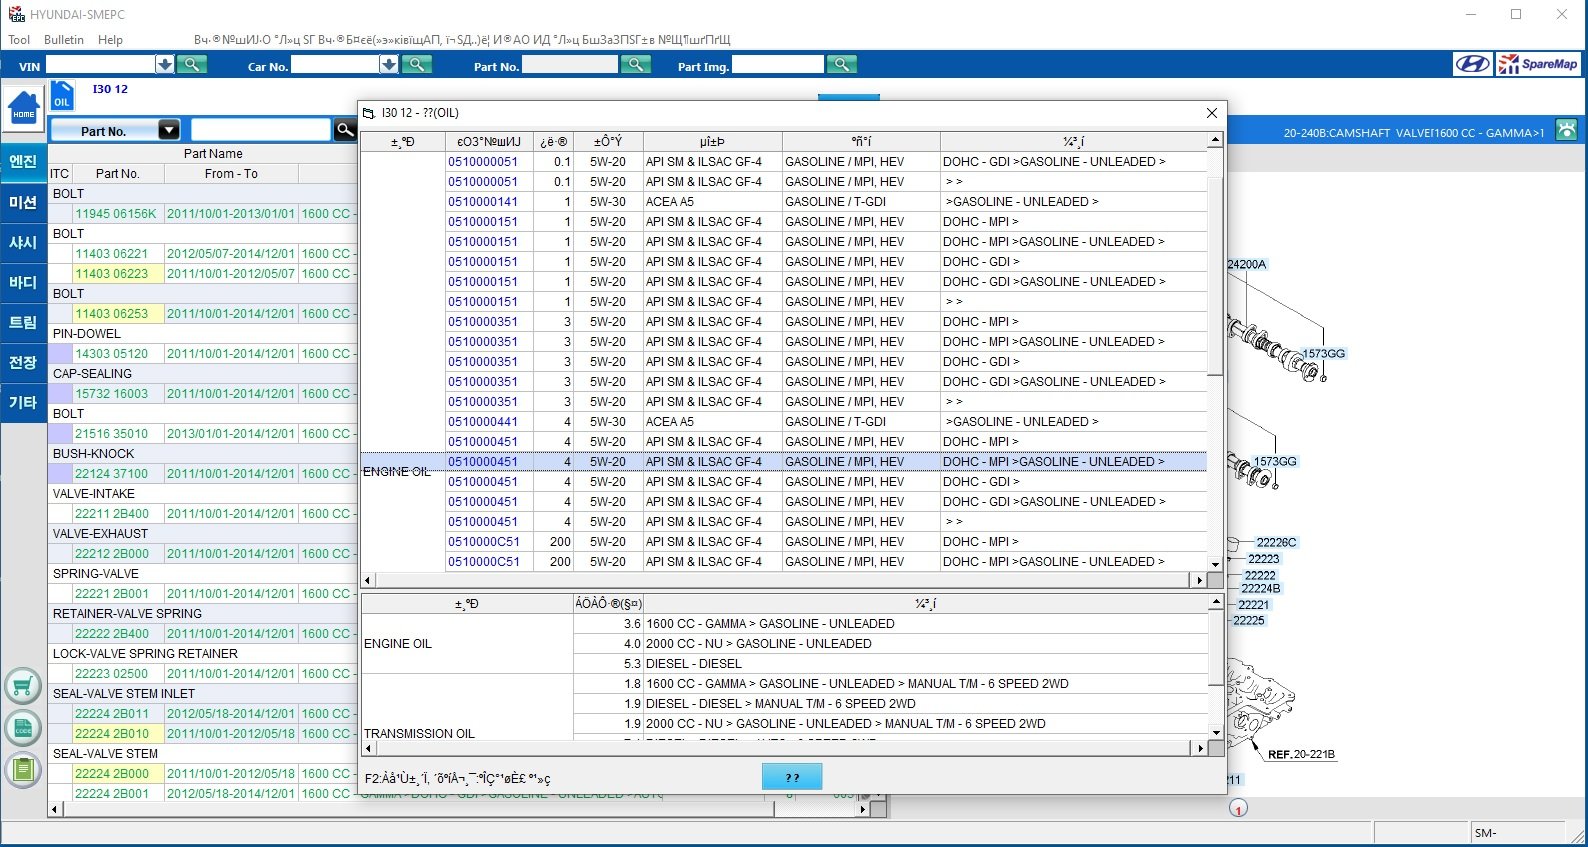The width and height of the screenshot is (1588, 847).
Task: Select part number 22224 2B011
Action: [112, 714]
